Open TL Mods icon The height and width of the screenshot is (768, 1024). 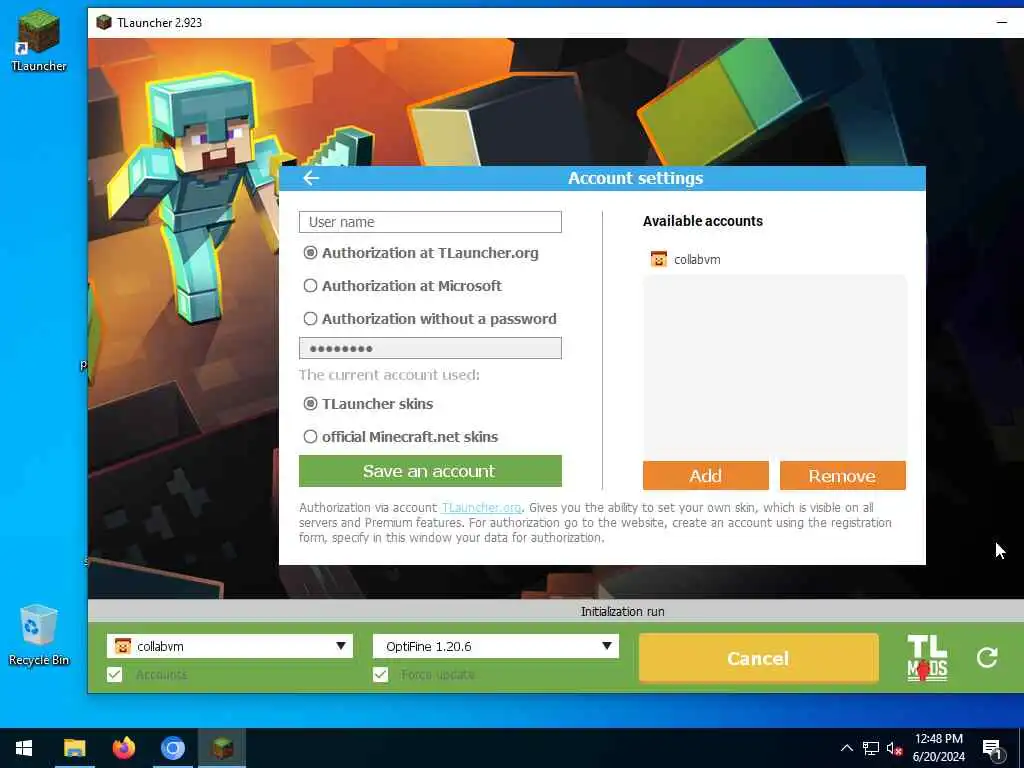pyautogui.click(x=927, y=658)
